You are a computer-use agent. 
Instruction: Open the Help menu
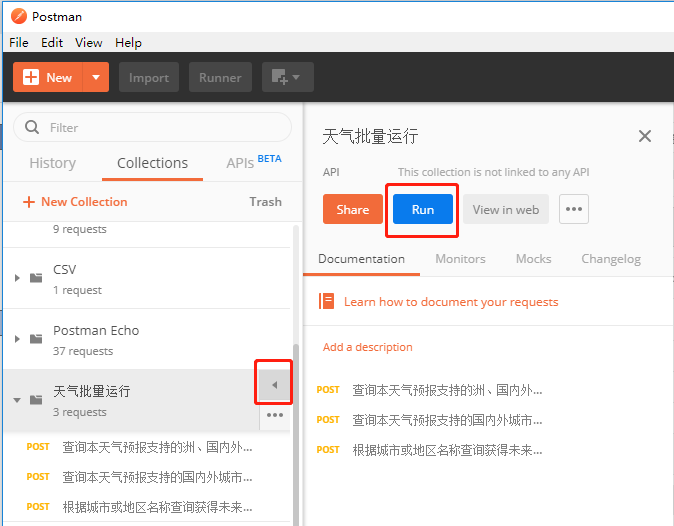[128, 43]
